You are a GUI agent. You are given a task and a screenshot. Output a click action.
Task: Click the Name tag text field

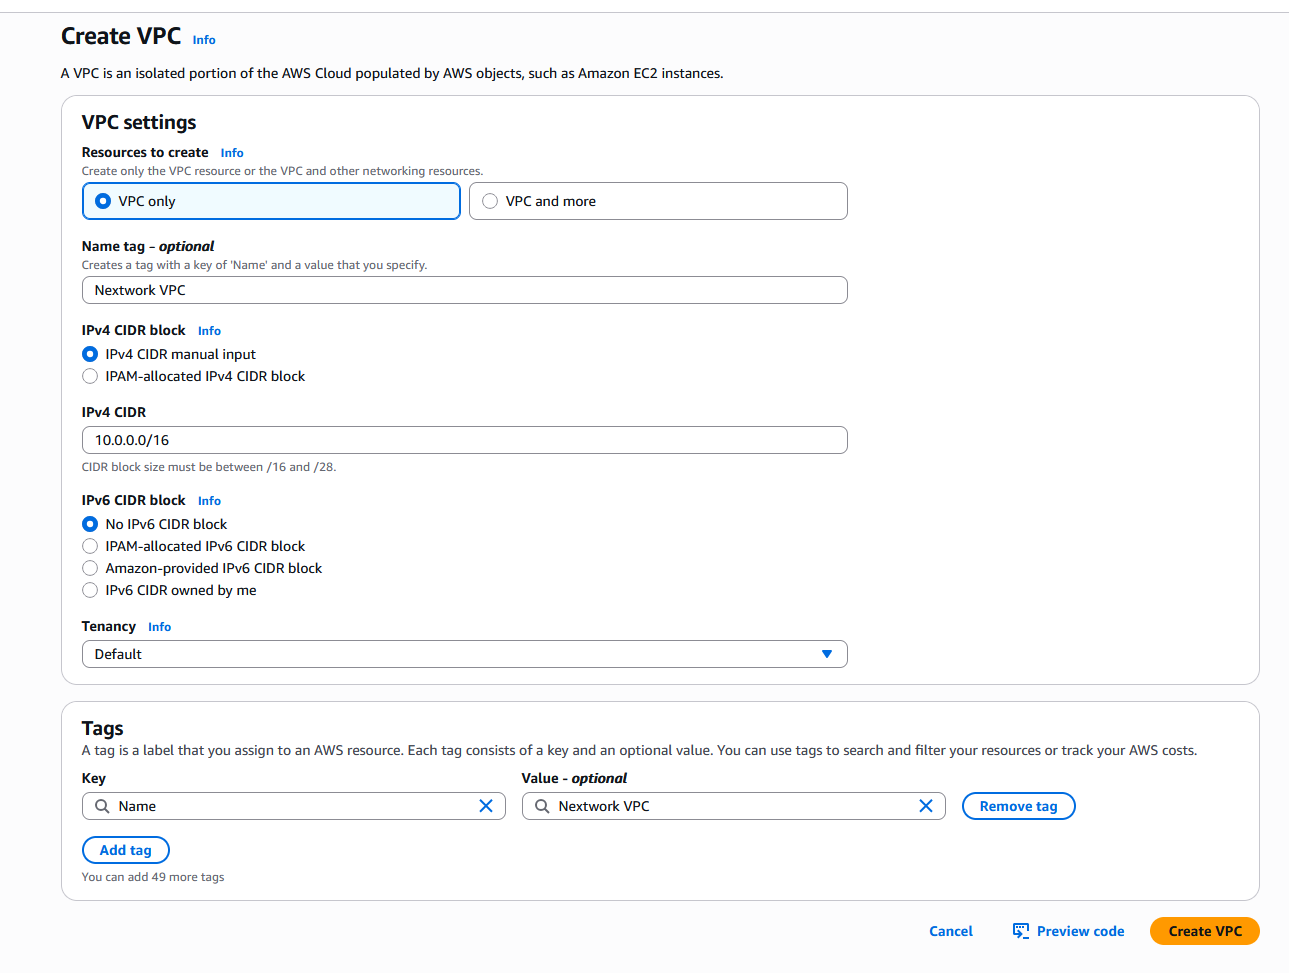tap(464, 290)
